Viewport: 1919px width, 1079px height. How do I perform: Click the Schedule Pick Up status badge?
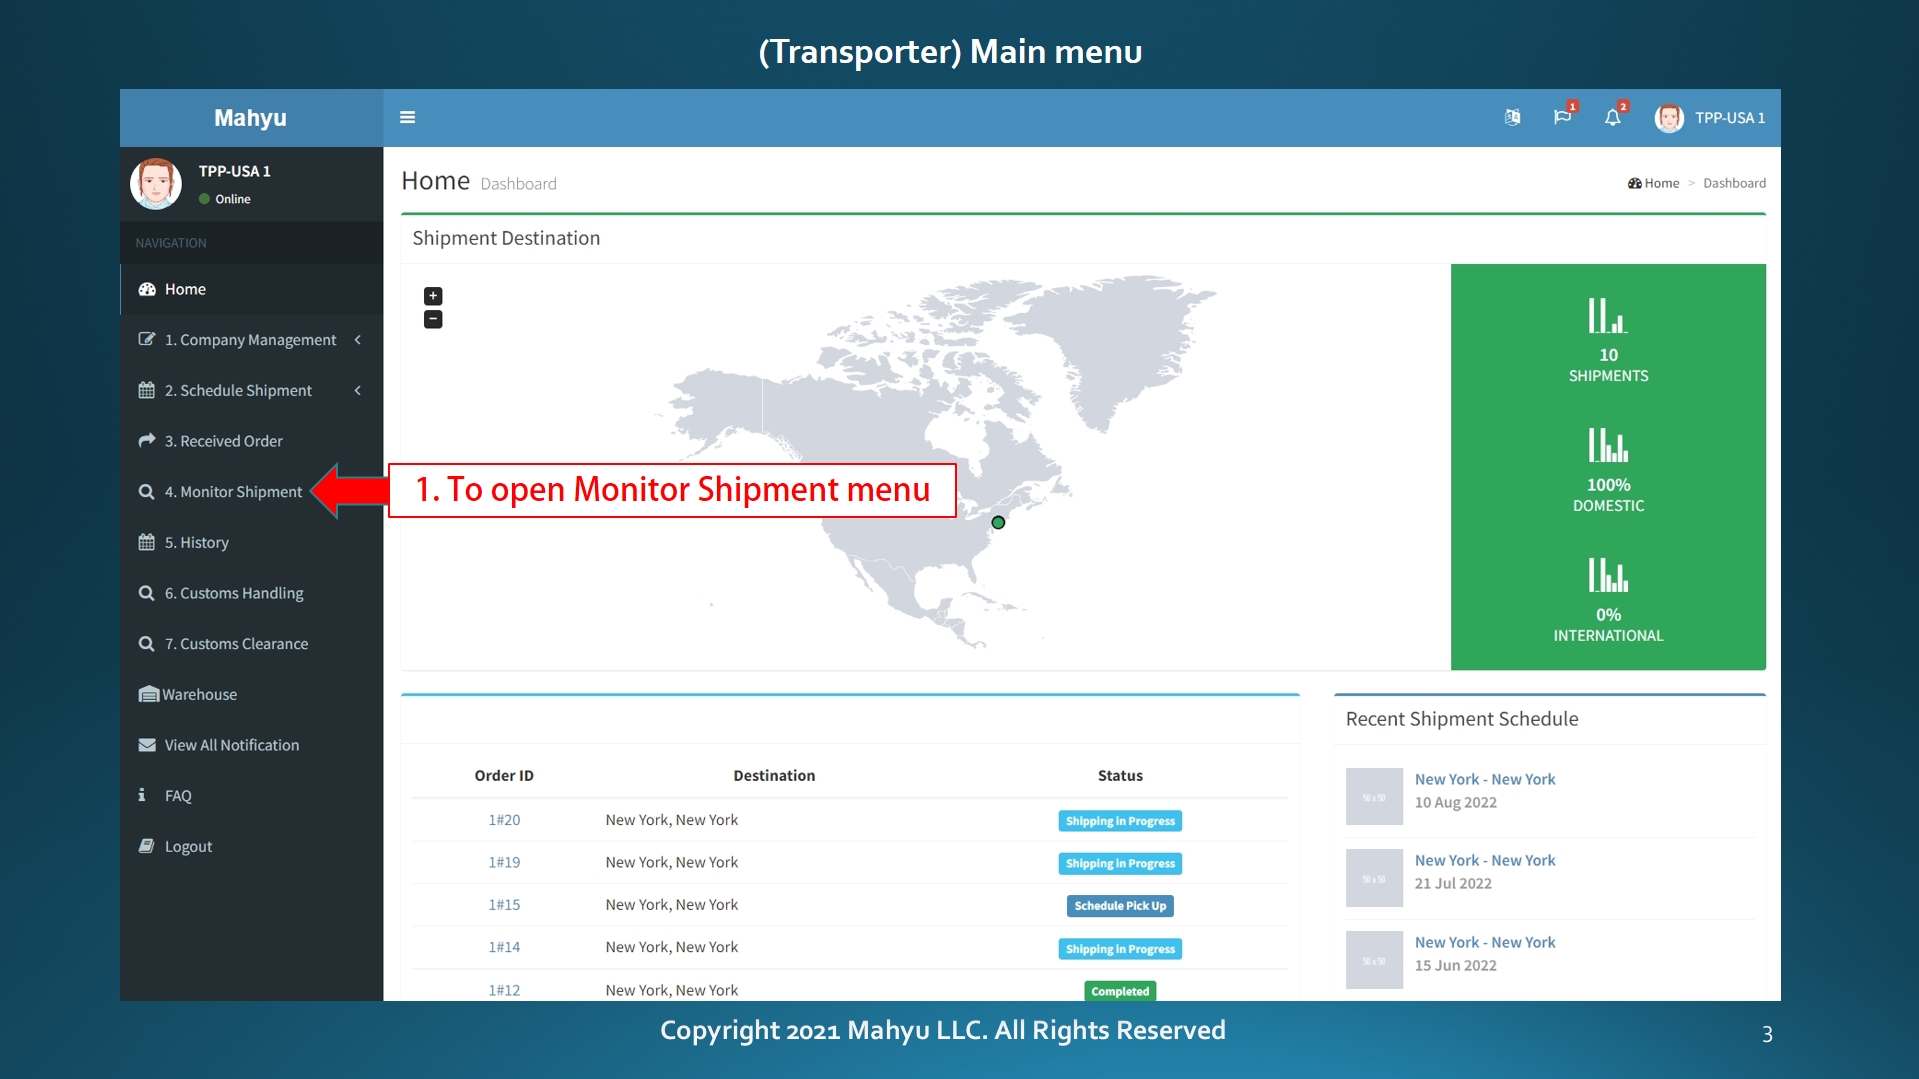(x=1120, y=906)
